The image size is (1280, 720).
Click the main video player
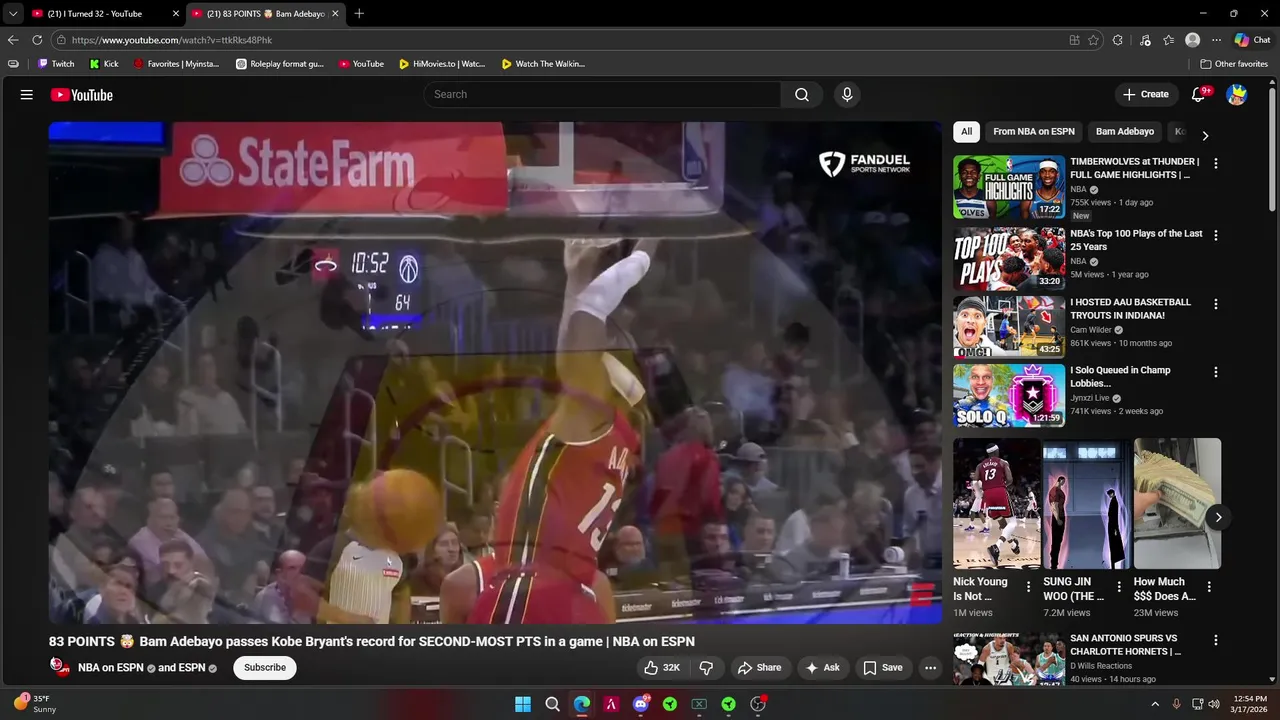(495, 373)
